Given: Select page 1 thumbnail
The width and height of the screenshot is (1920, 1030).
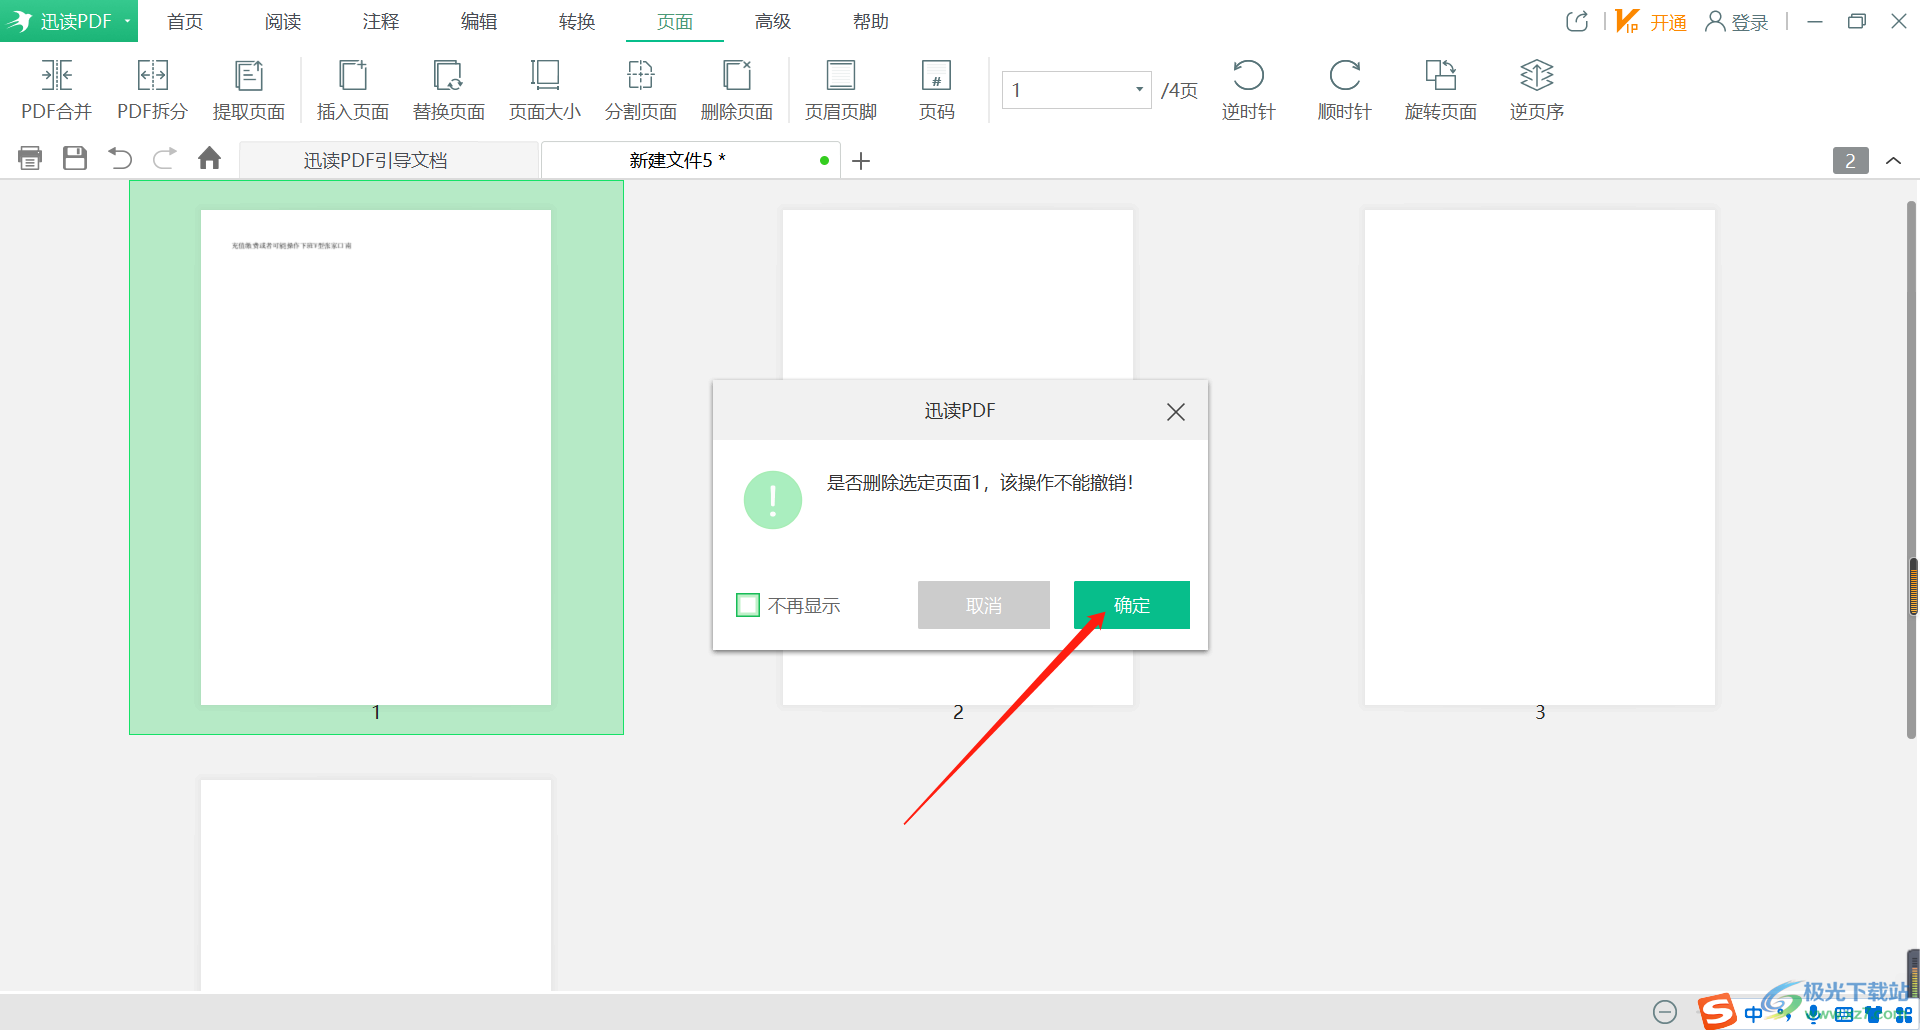Looking at the screenshot, I should pyautogui.click(x=376, y=457).
